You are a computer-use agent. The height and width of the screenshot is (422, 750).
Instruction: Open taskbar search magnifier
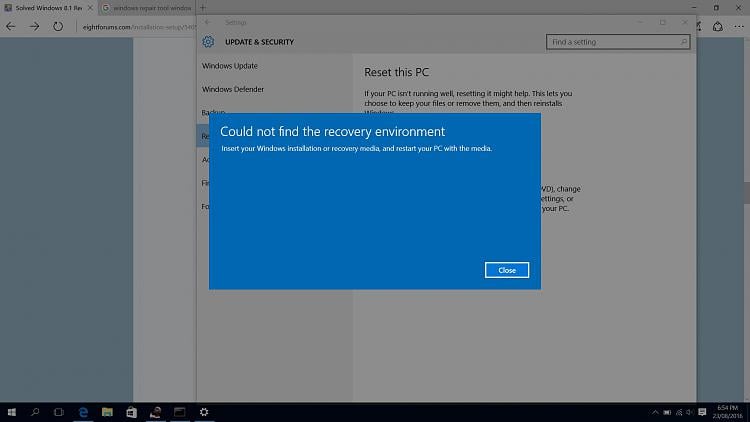click(x=35, y=412)
